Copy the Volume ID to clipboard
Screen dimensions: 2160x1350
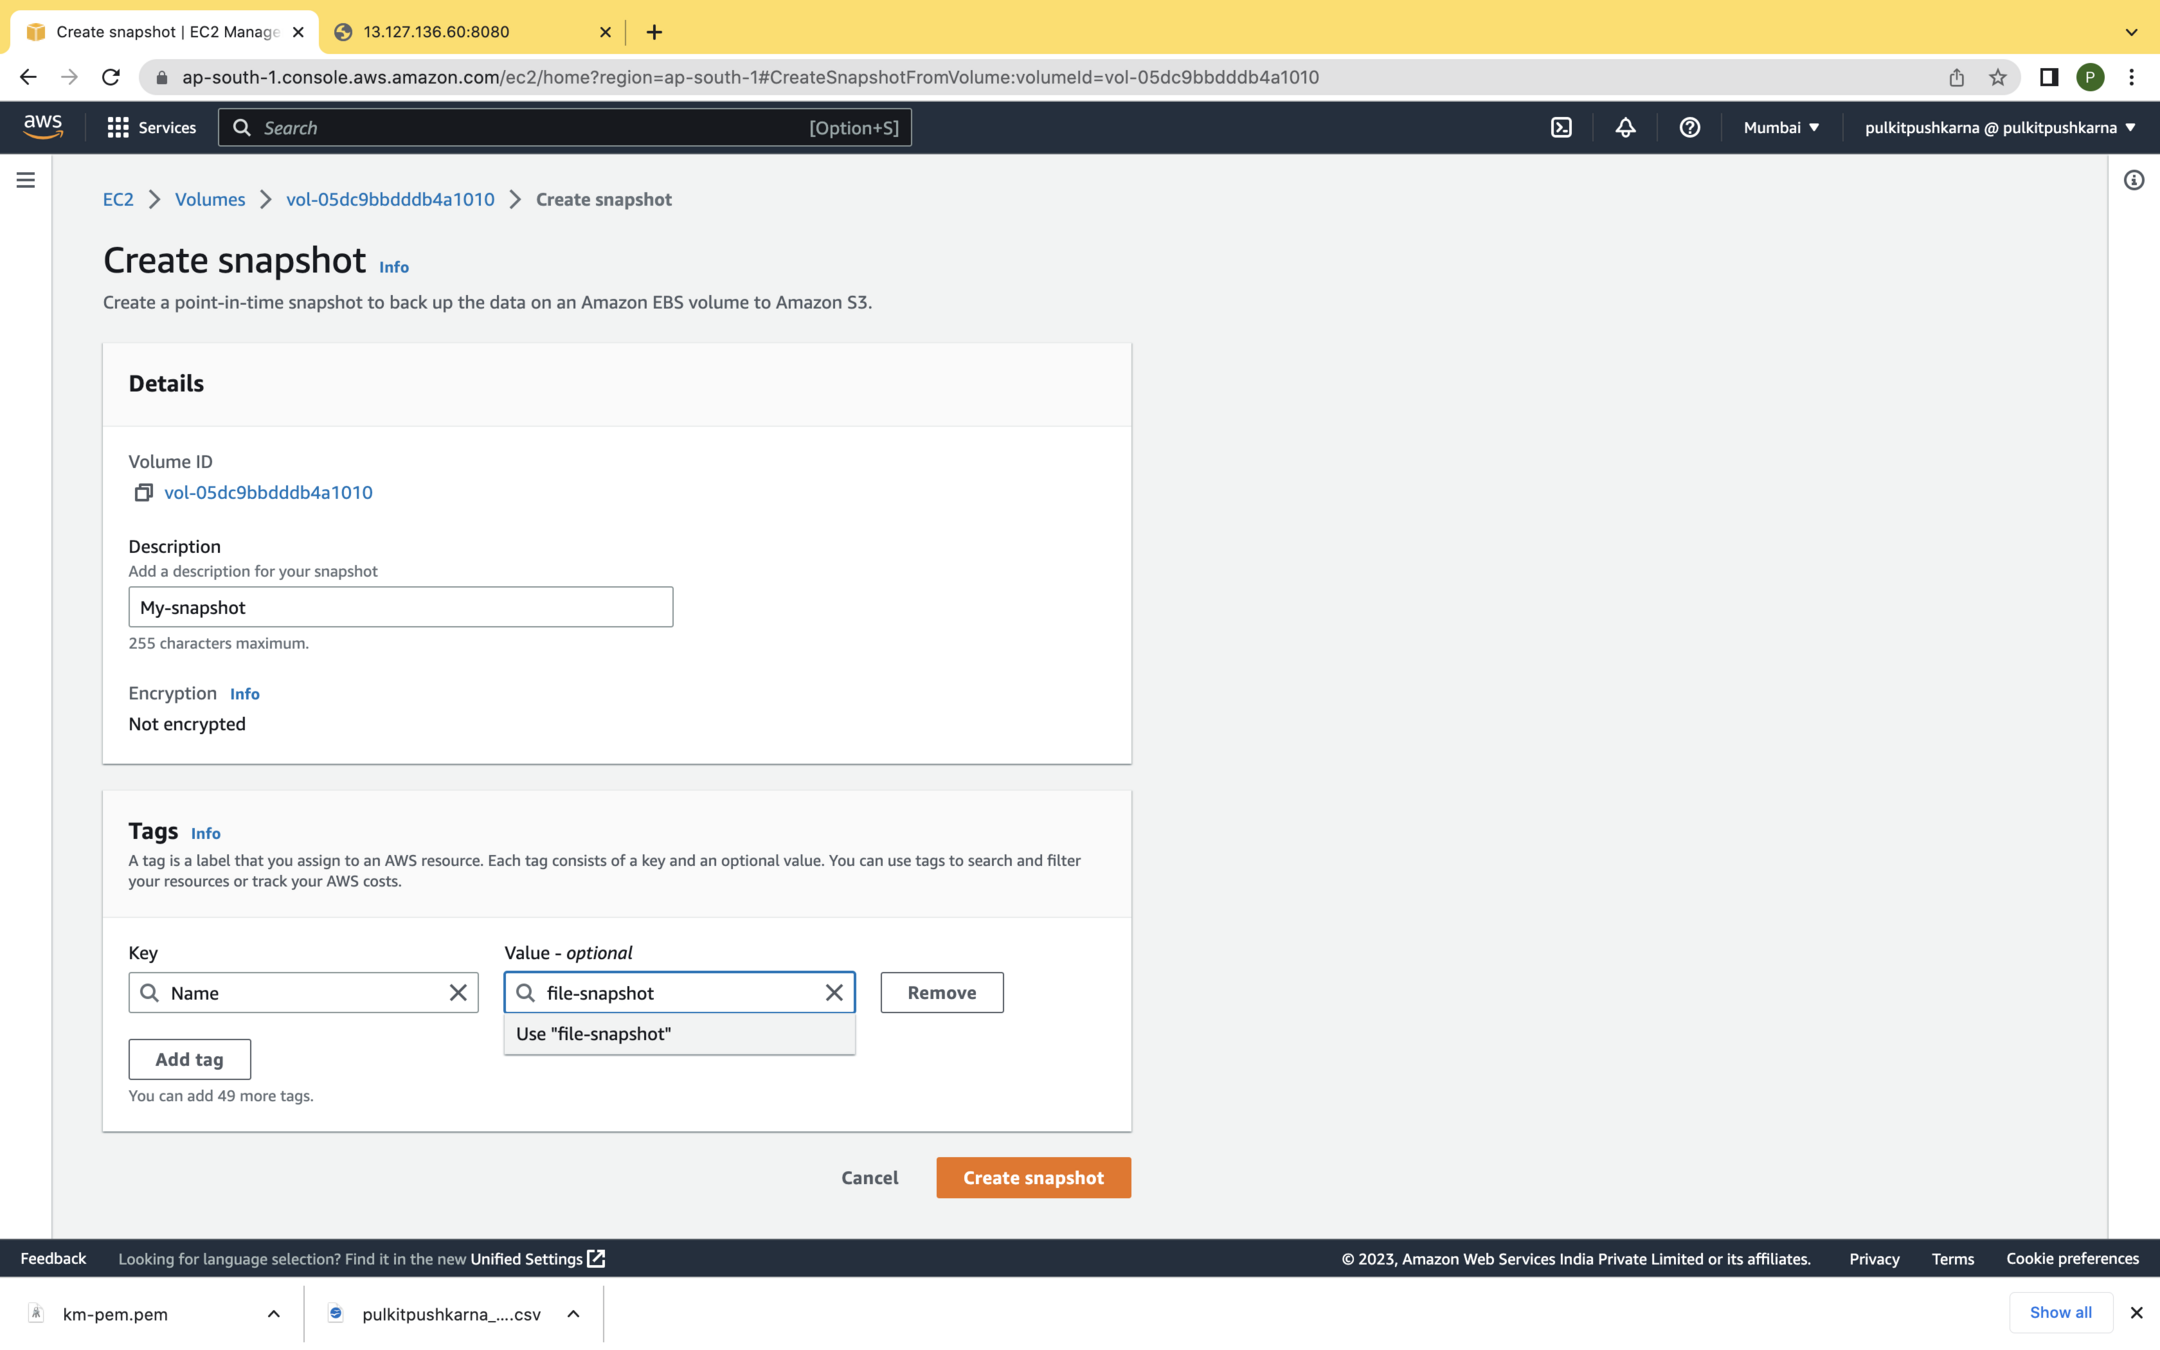143,492
